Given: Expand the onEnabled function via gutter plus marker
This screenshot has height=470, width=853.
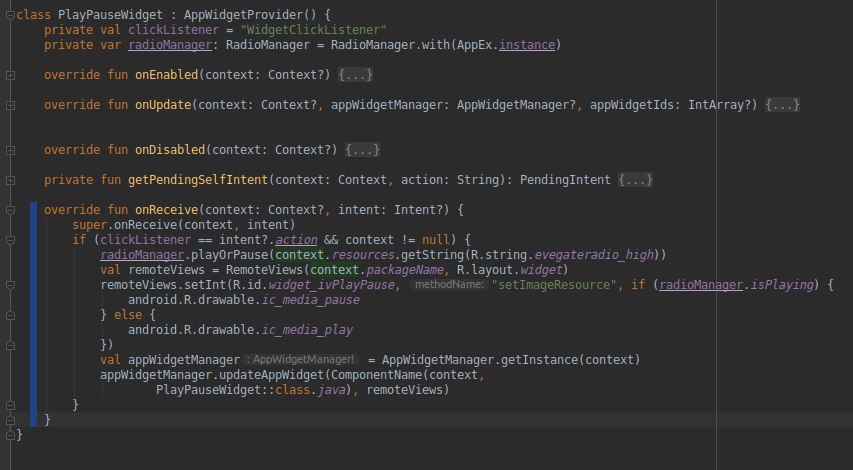Looking at the screenshot, I should click(x=10, y=75).
